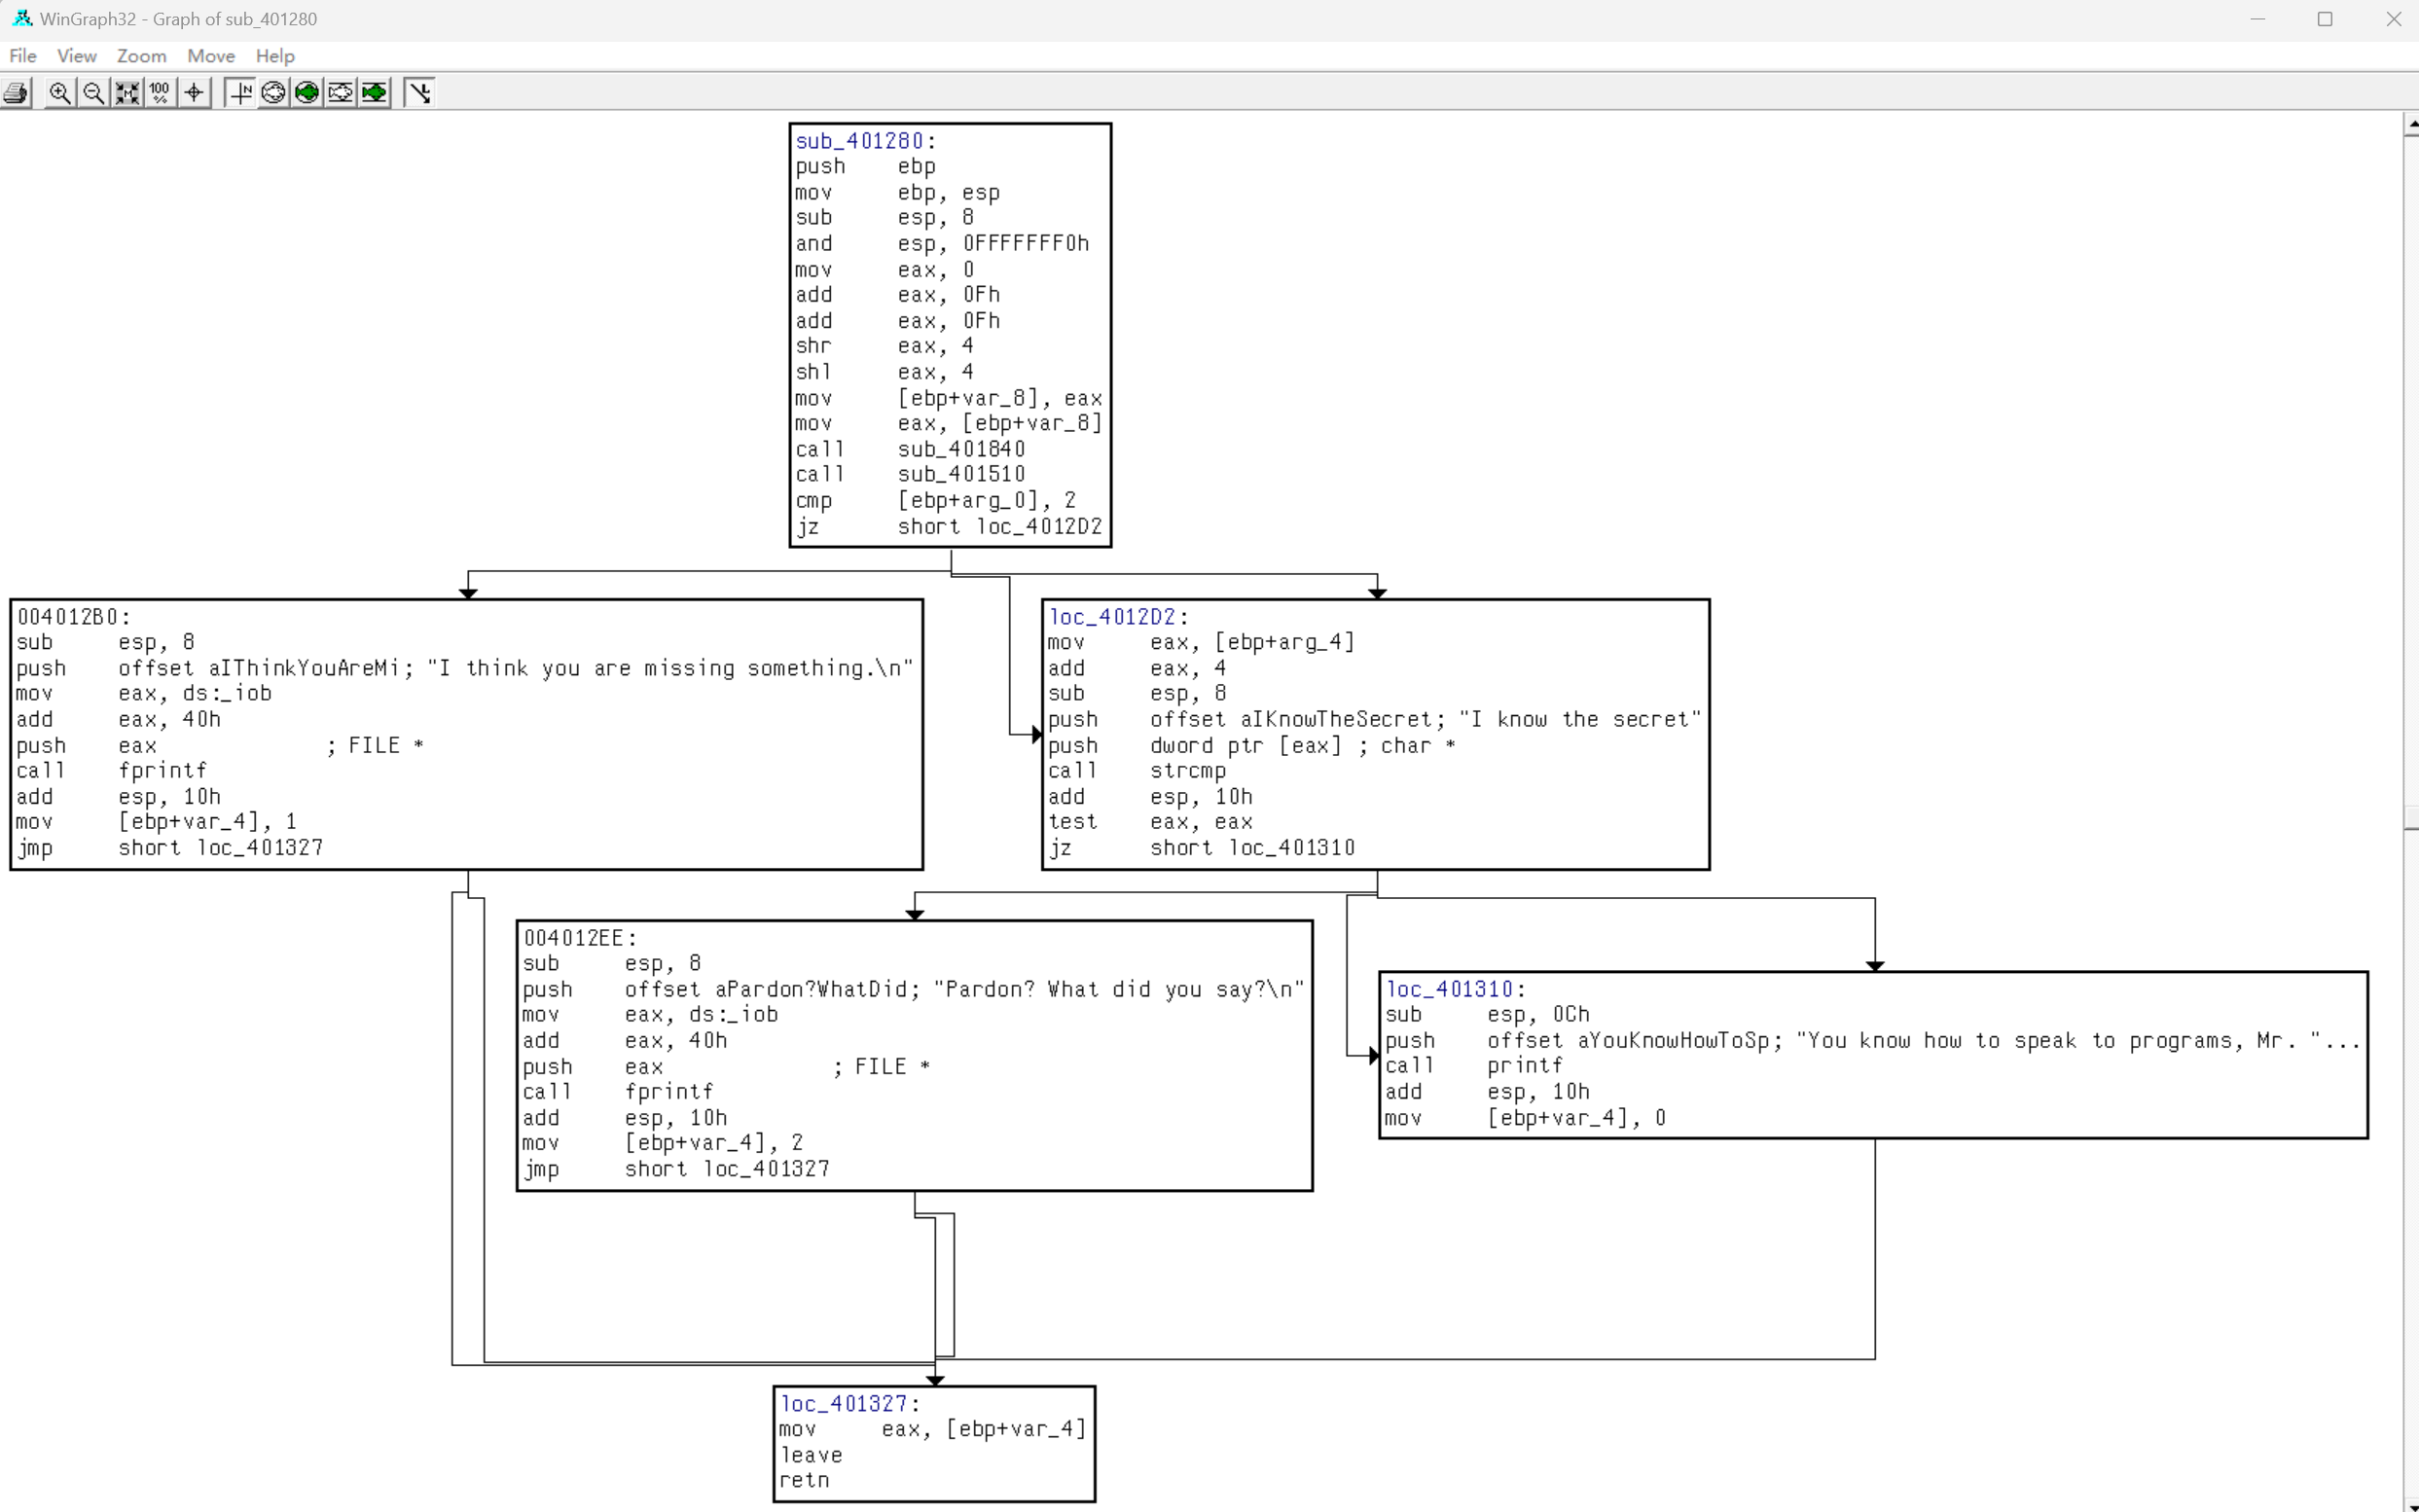Click the 'sub esp, 0Ch' instruction
Screen dimensions: 2419x1512
(1487, 1014)
